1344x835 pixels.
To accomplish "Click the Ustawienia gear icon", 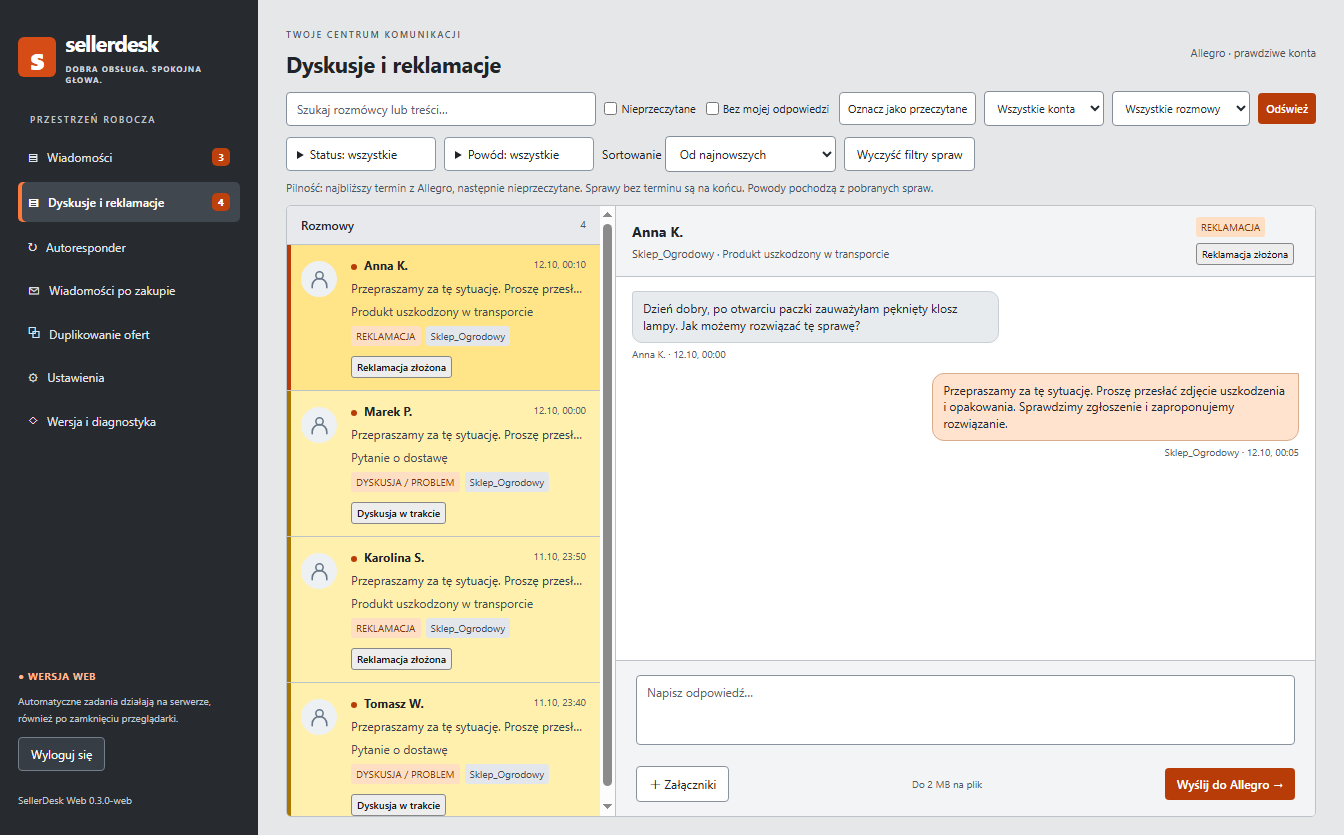I will click(x=33, y=378).
